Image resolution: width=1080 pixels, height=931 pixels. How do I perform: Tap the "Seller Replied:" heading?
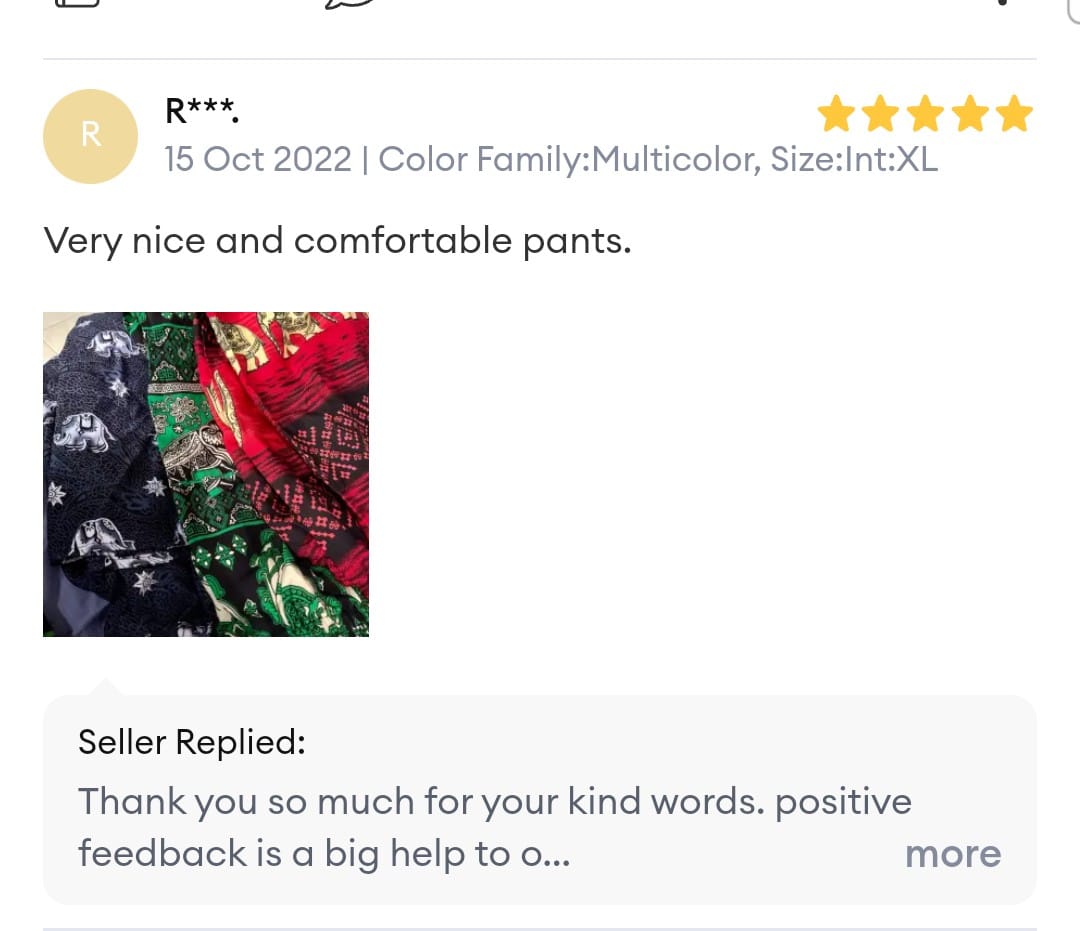191,742
